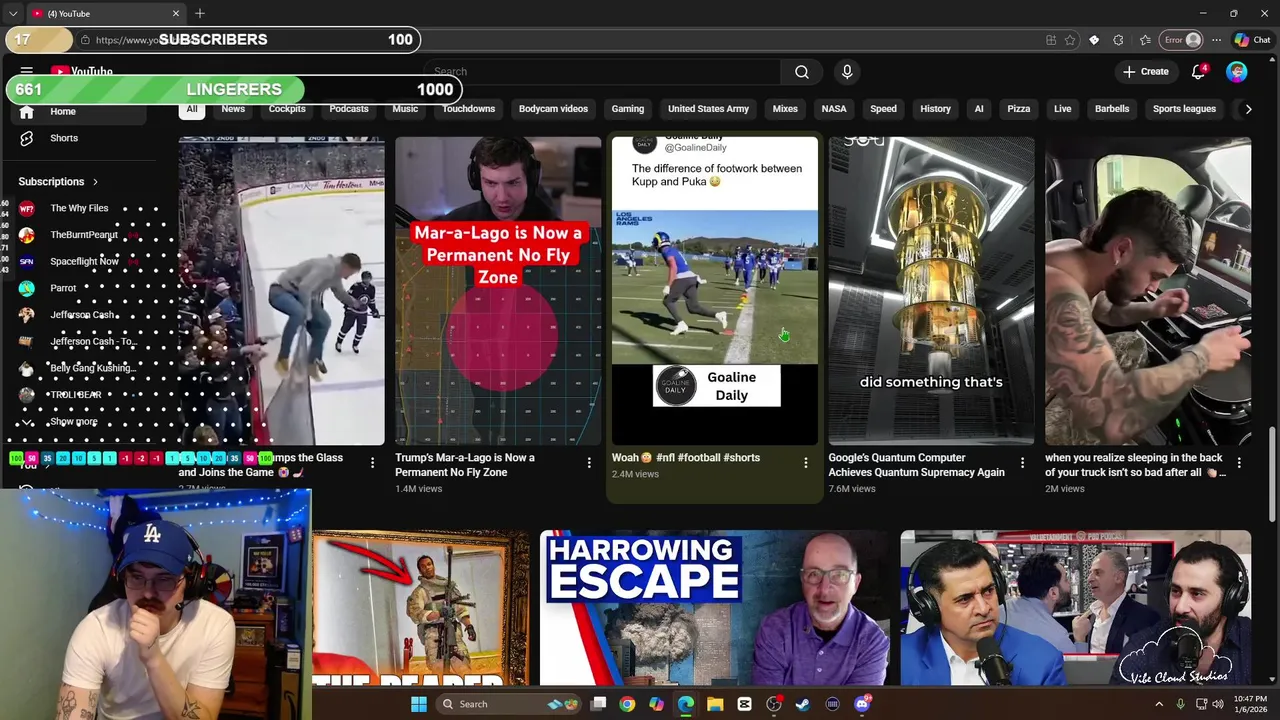
Task: Open Windows Start menu
Action: coord(418,704)
